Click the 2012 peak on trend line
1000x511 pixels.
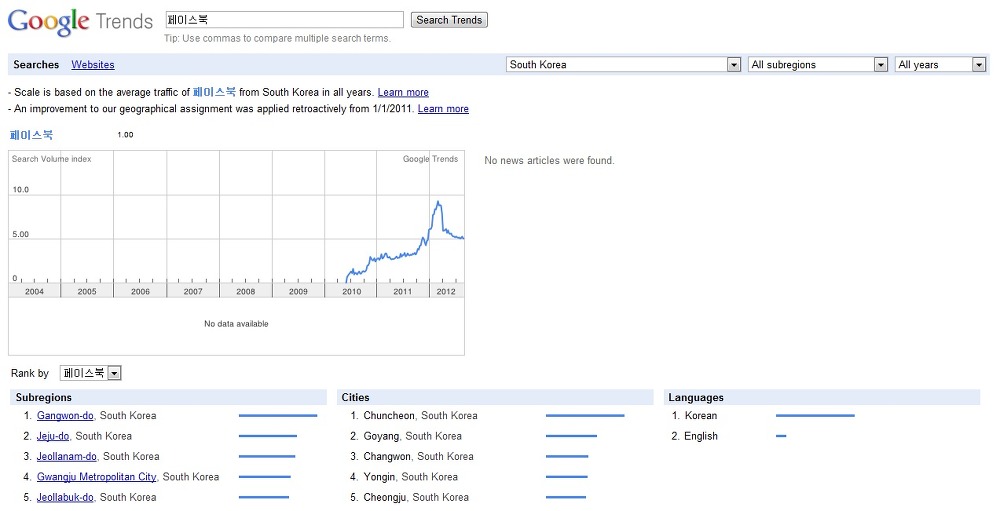(x=438, y=202)
